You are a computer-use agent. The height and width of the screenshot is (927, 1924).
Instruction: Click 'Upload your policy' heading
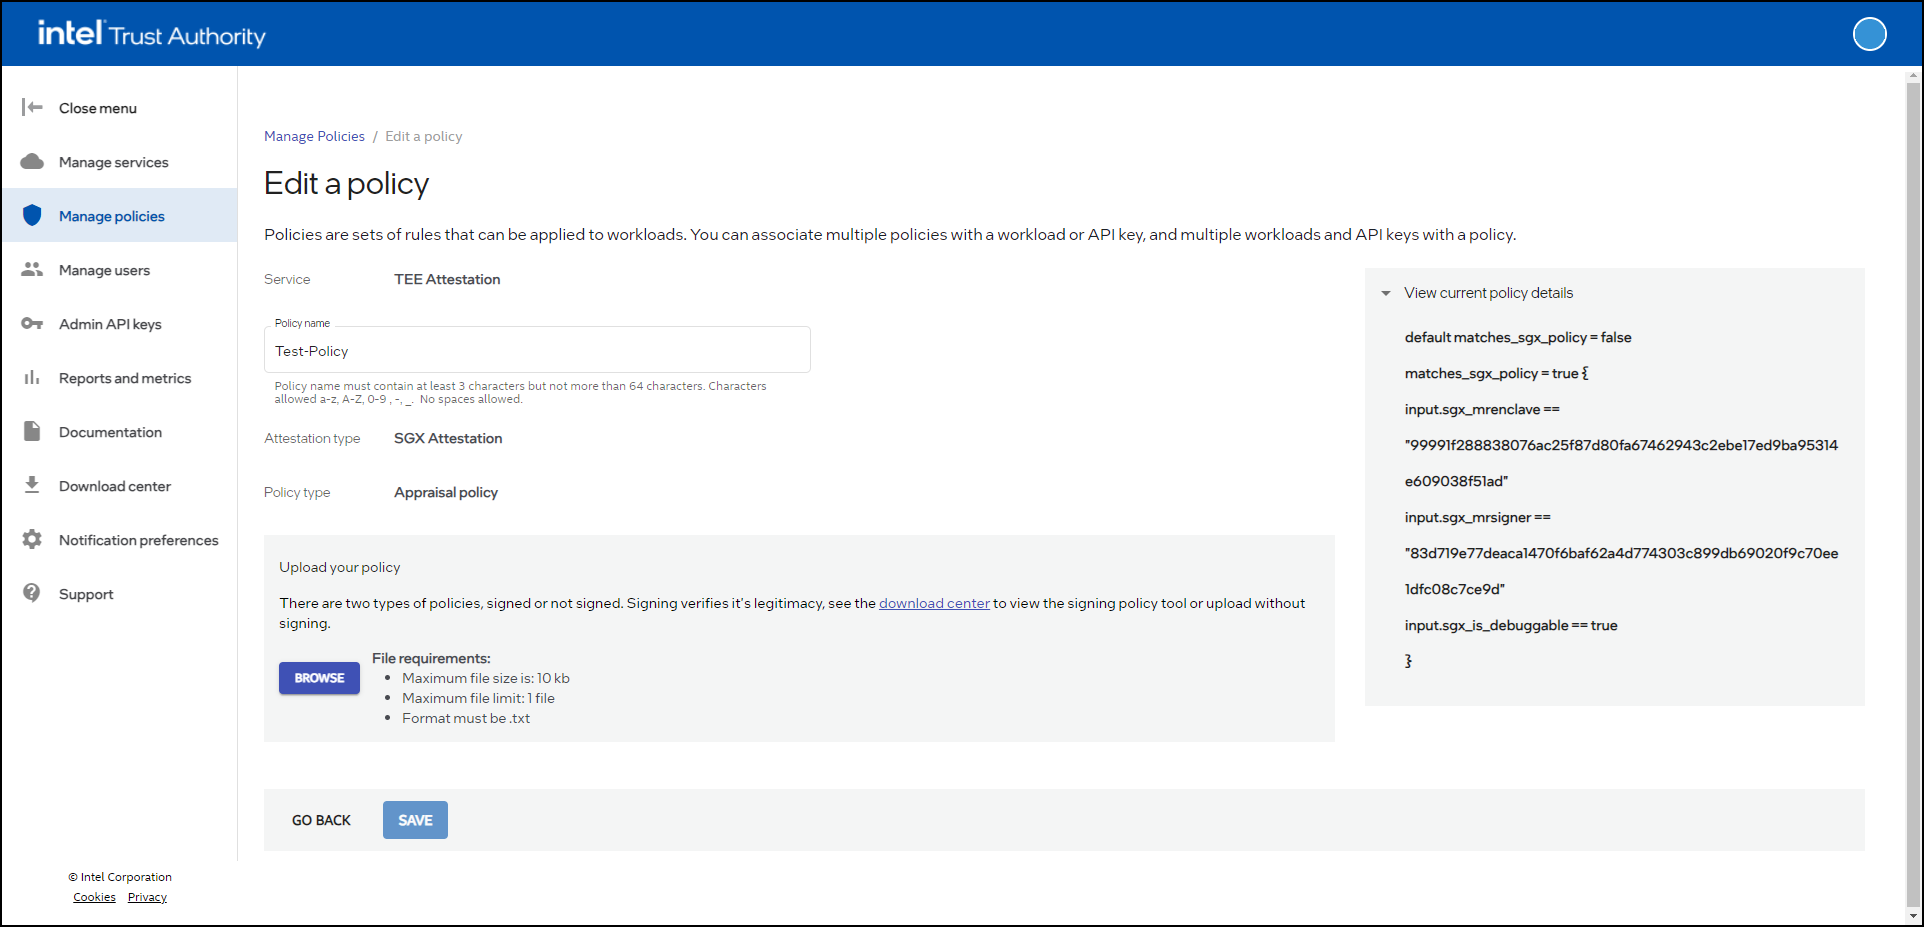pos(340,567)
